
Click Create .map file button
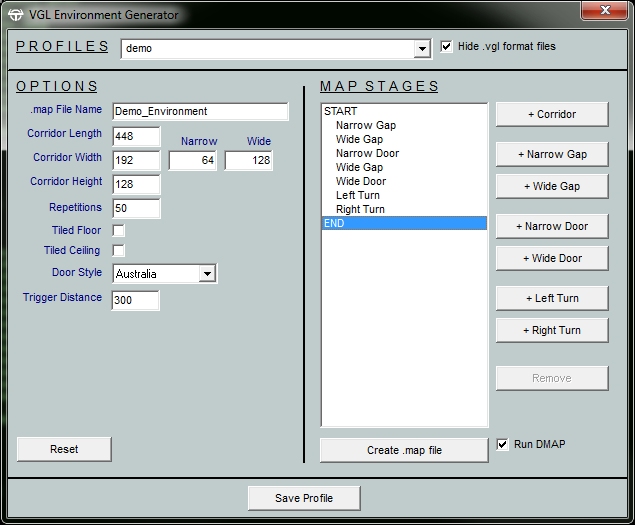404,450
